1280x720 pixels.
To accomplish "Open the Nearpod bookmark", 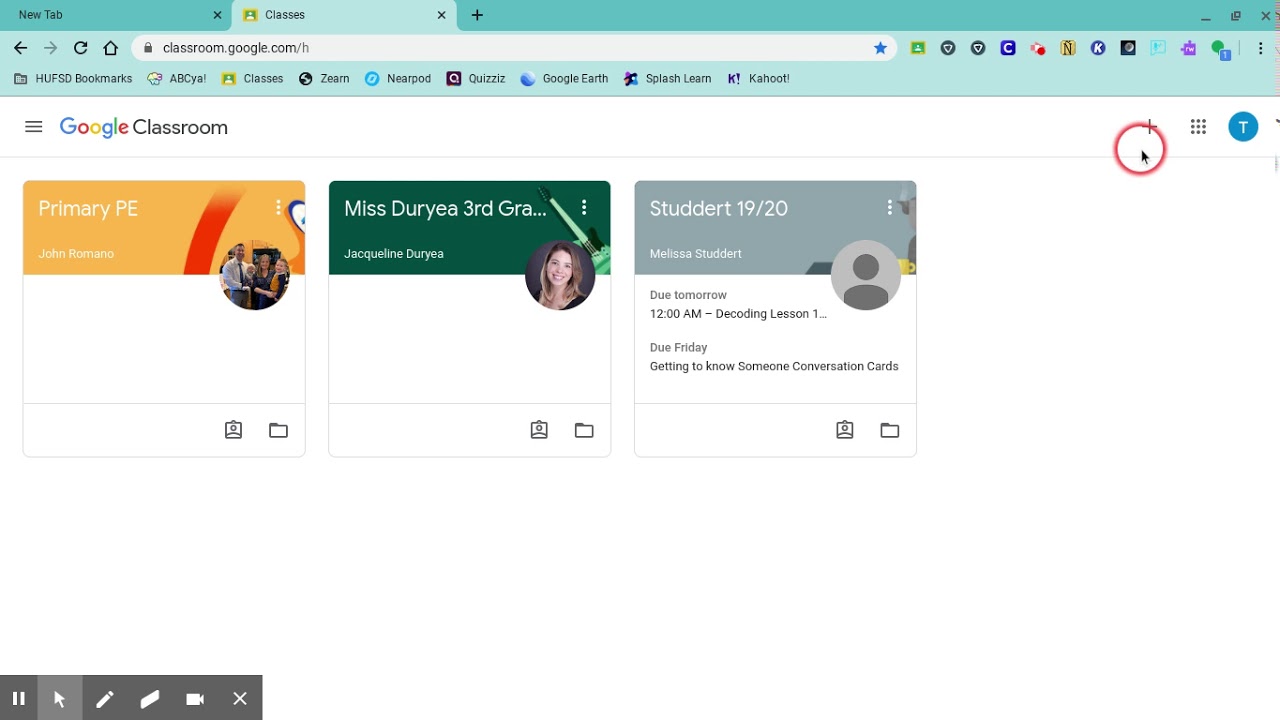I will [398, 79].
